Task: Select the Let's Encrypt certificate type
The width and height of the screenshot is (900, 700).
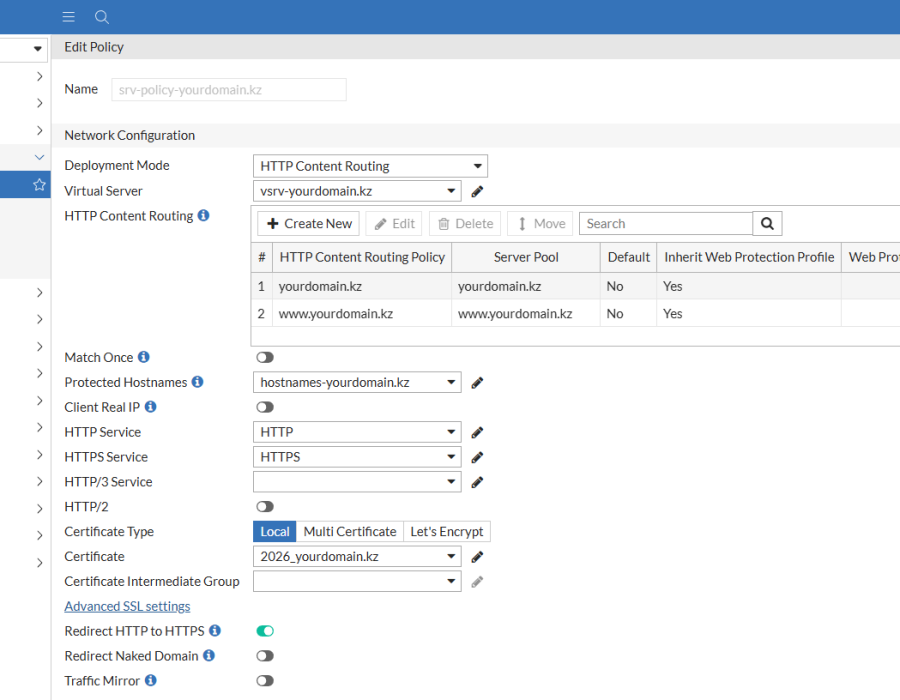Action: click(447, 532)
